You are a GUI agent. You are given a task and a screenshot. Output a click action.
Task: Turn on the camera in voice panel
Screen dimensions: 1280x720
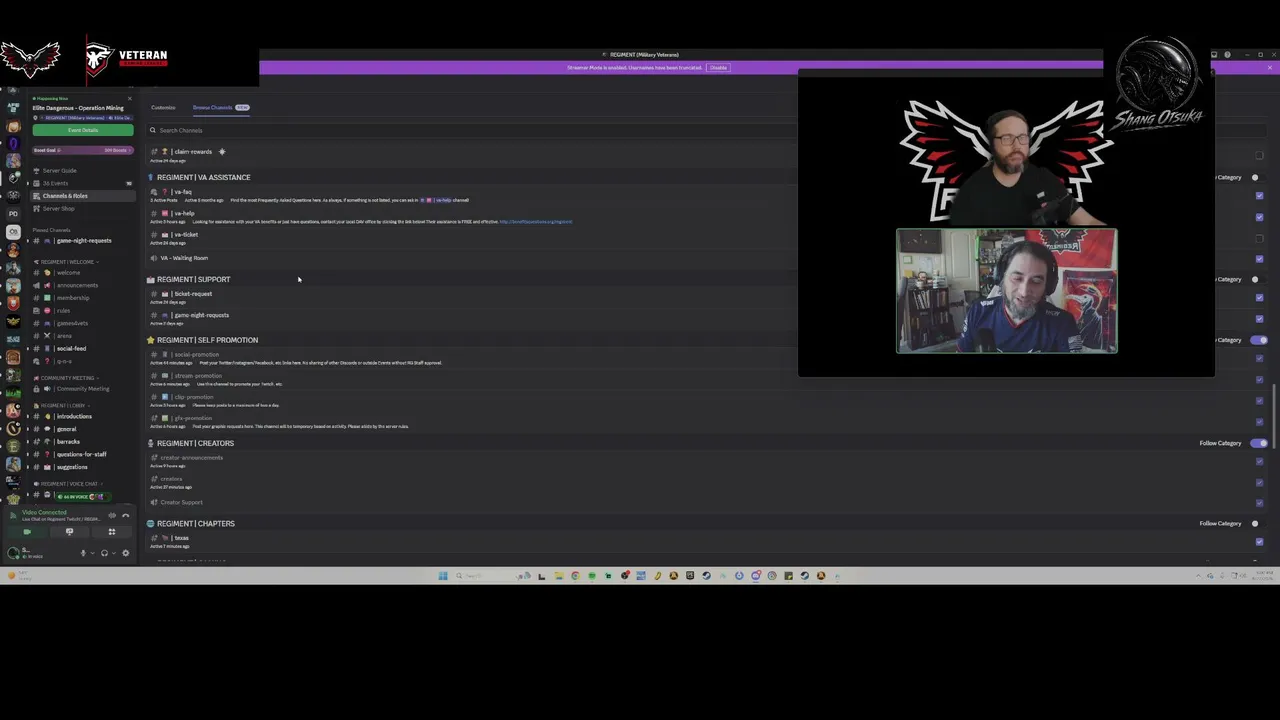pyautogui.click(x=27, y=532)
